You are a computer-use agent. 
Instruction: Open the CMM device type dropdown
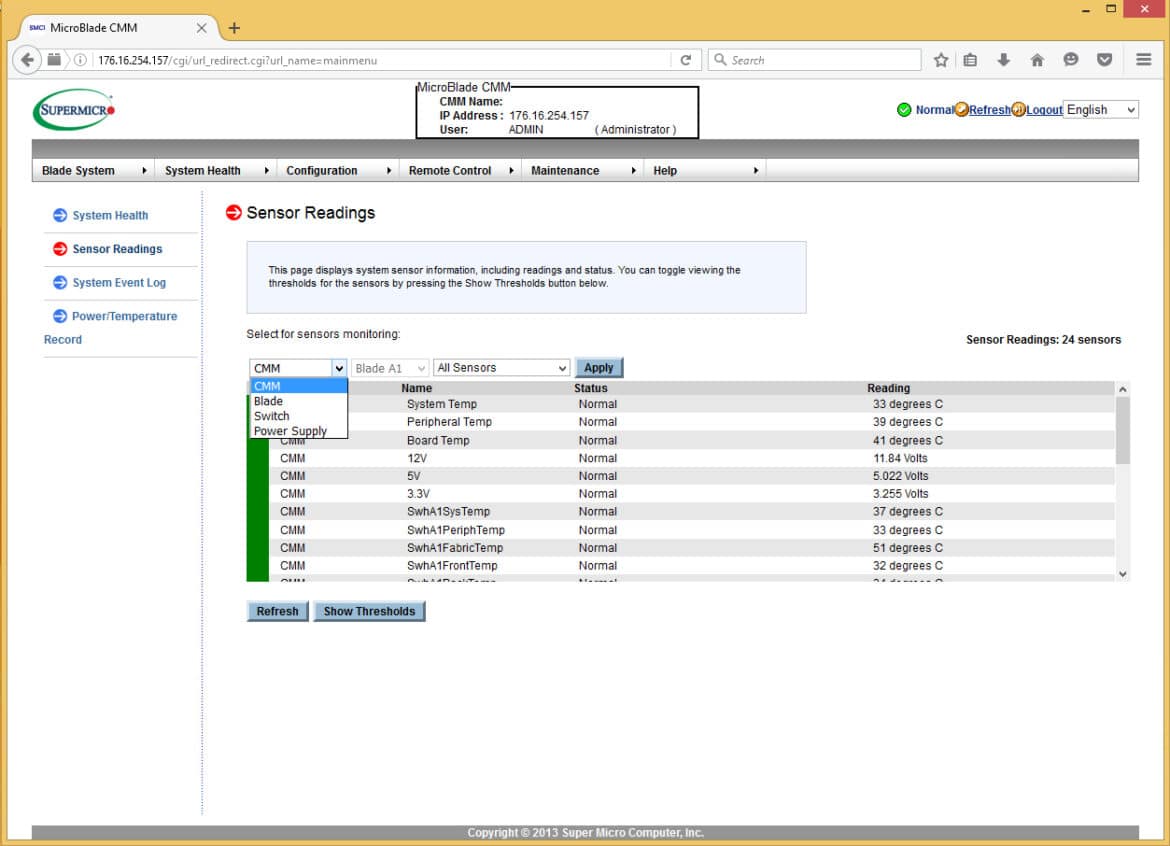coord(298,368)
